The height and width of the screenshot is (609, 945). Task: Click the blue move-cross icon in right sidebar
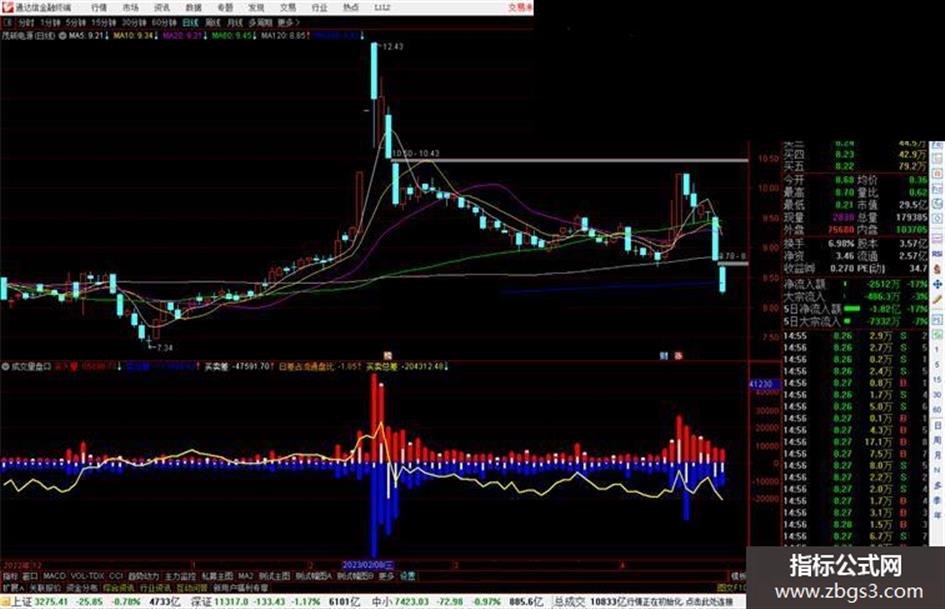point(937,283)
